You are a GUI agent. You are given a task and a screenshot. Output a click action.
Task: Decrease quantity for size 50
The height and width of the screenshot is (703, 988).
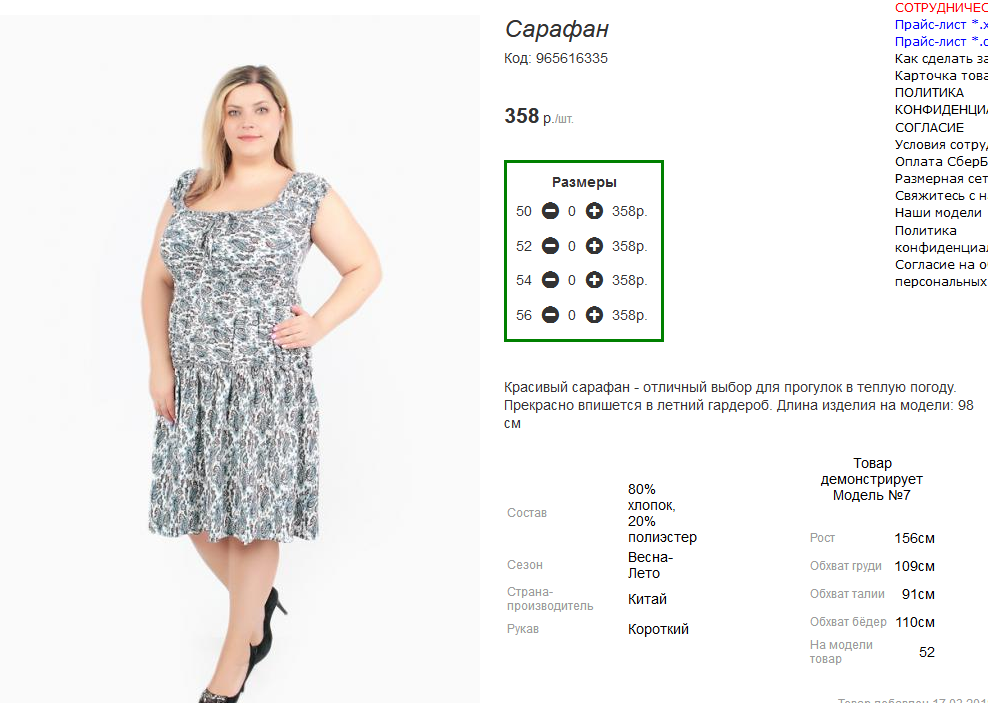(x=550, y=211)
